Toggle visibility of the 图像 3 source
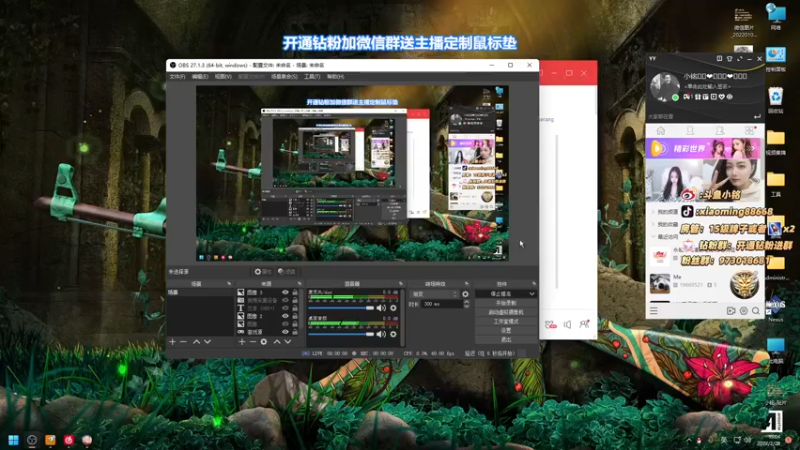This screenshot has height=450, width=800. click(285, 292)
